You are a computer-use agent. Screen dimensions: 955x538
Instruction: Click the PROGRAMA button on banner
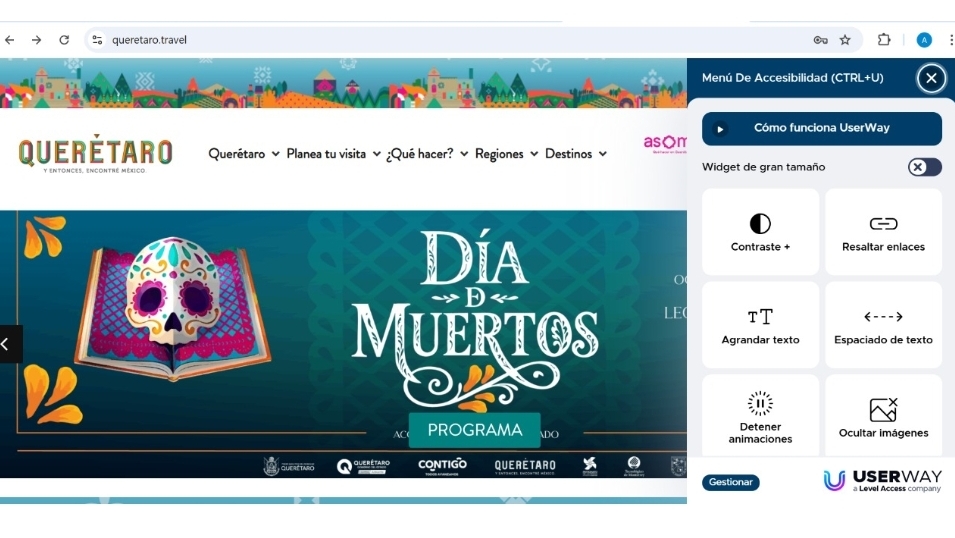click(474, 430)
